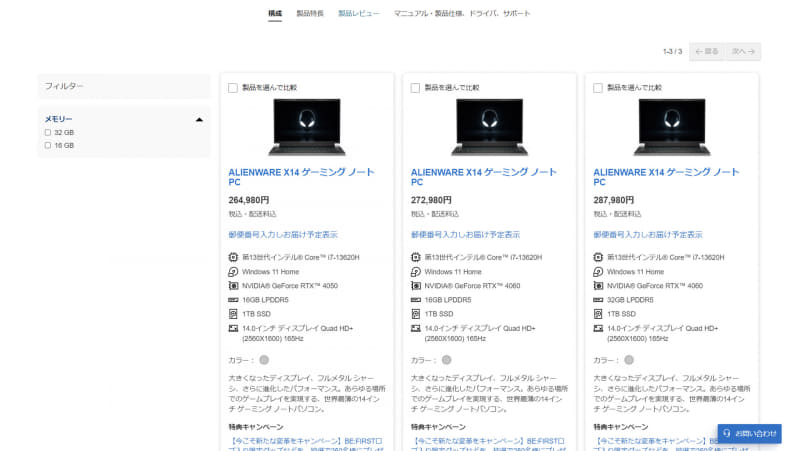Collapse the メモリー filter section
The width and height of the screenshot is (800, 451).
pos(199,119)
